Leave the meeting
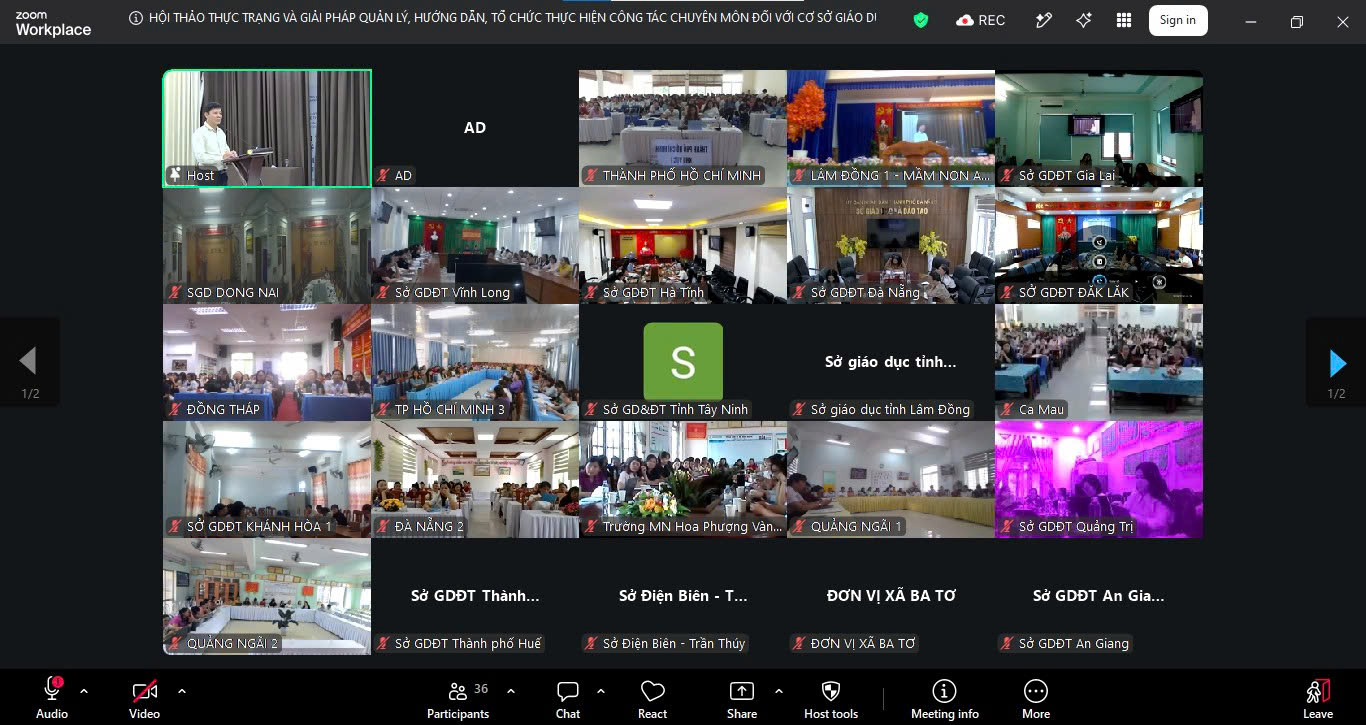The height and width of the screenshot is (725, 1366). (x=1318, y=699)
